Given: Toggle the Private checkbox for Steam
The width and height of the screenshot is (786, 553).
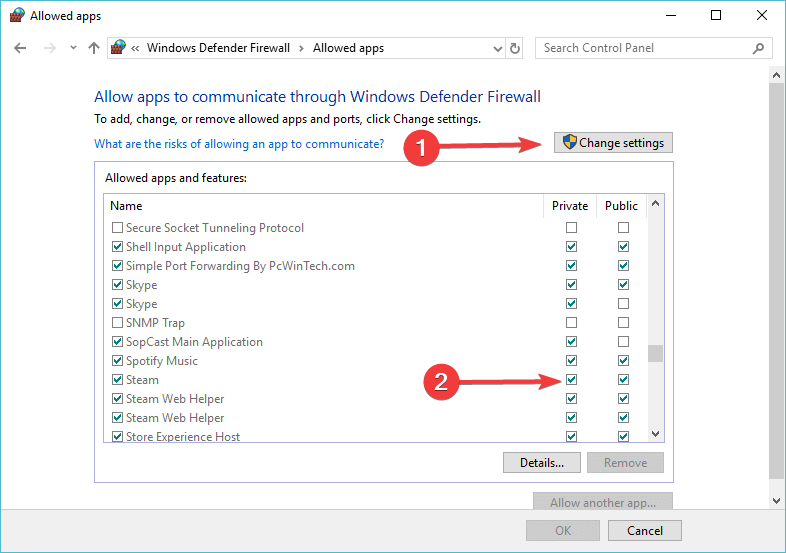Looking at the screenshot, I should [x=571, y=380].
